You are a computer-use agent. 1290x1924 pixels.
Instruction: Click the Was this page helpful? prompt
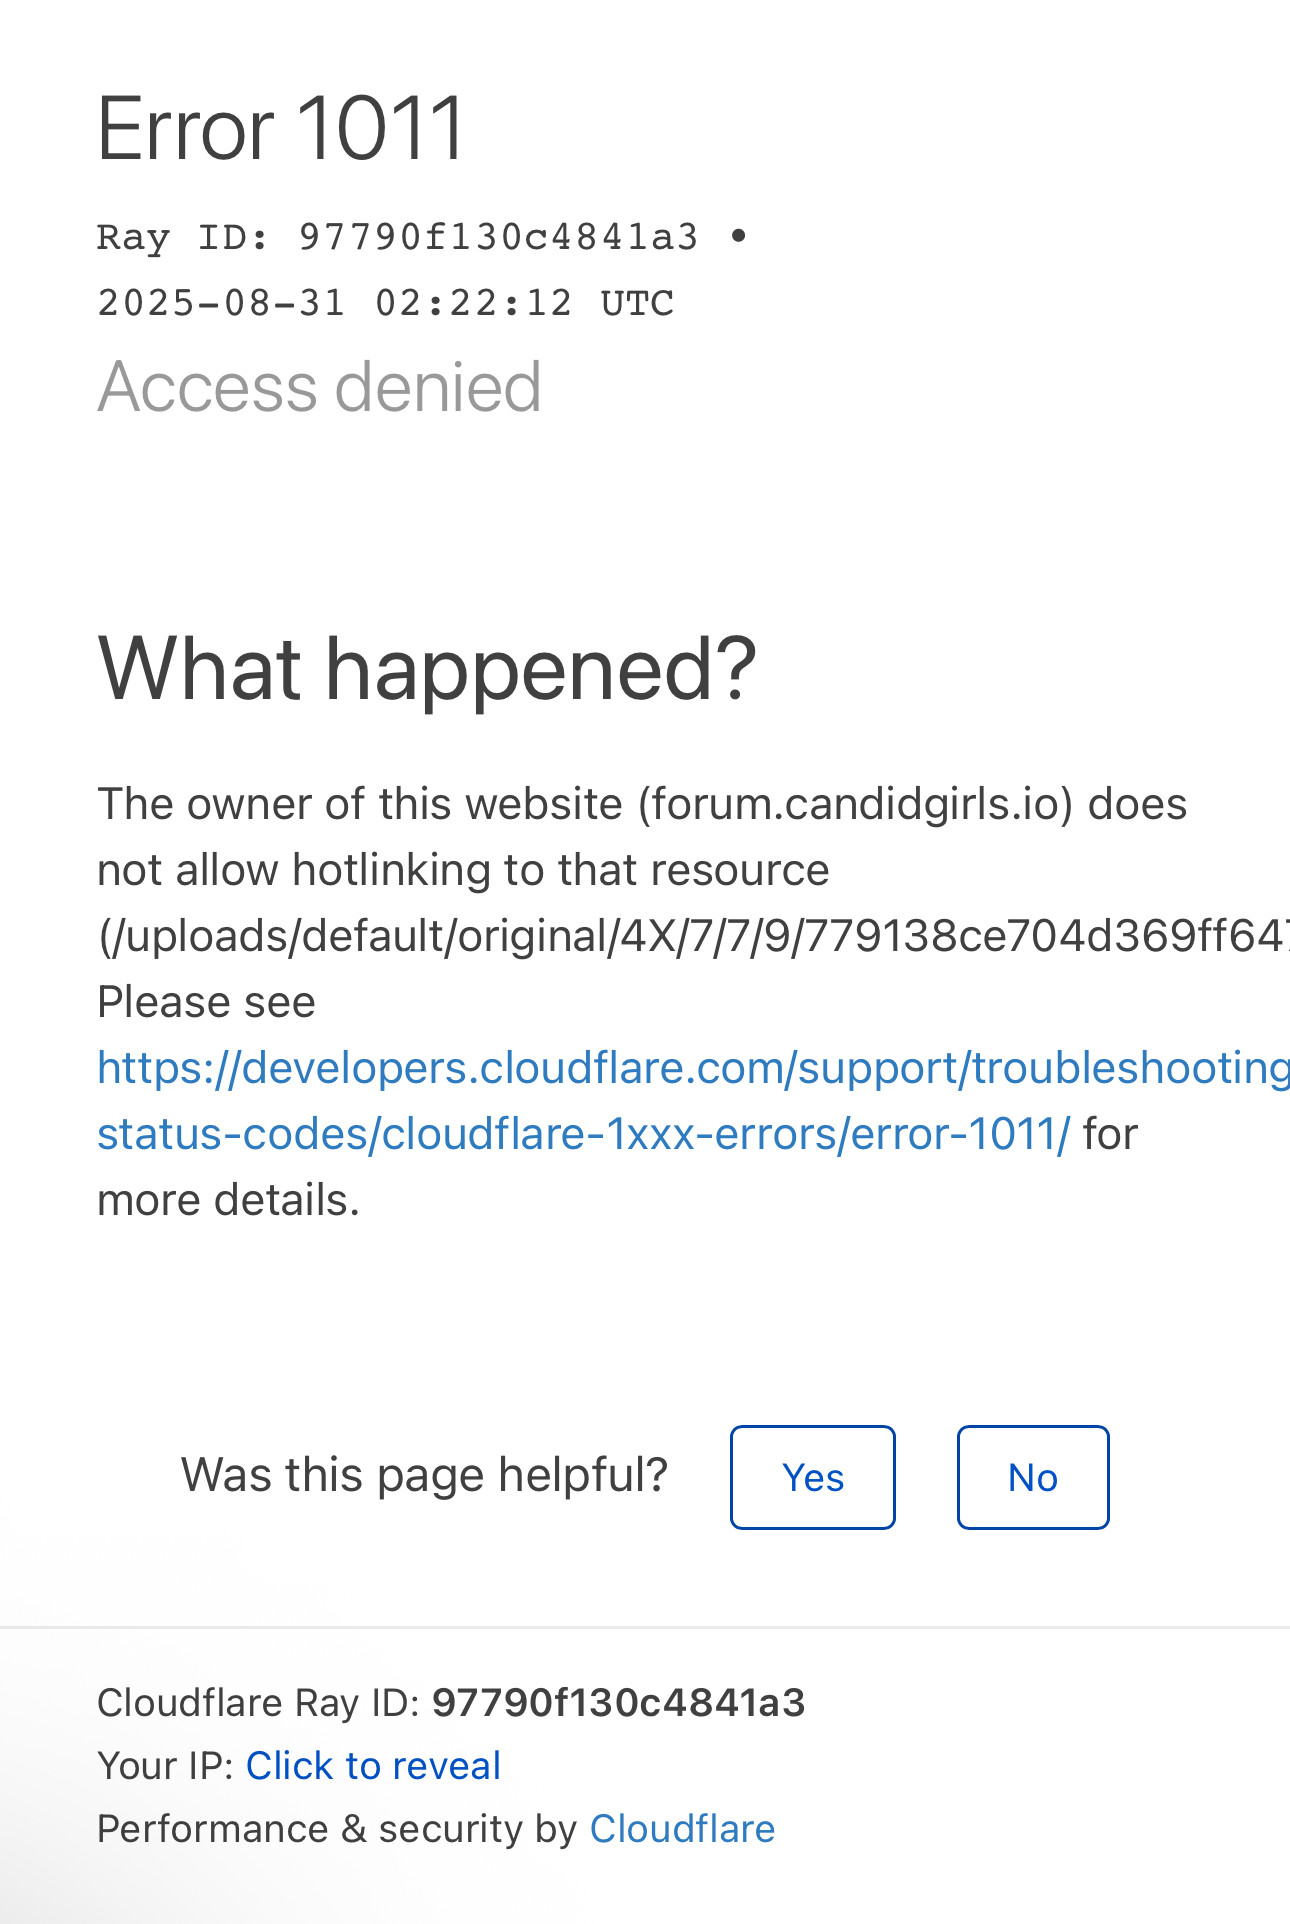pos(424,1475)
